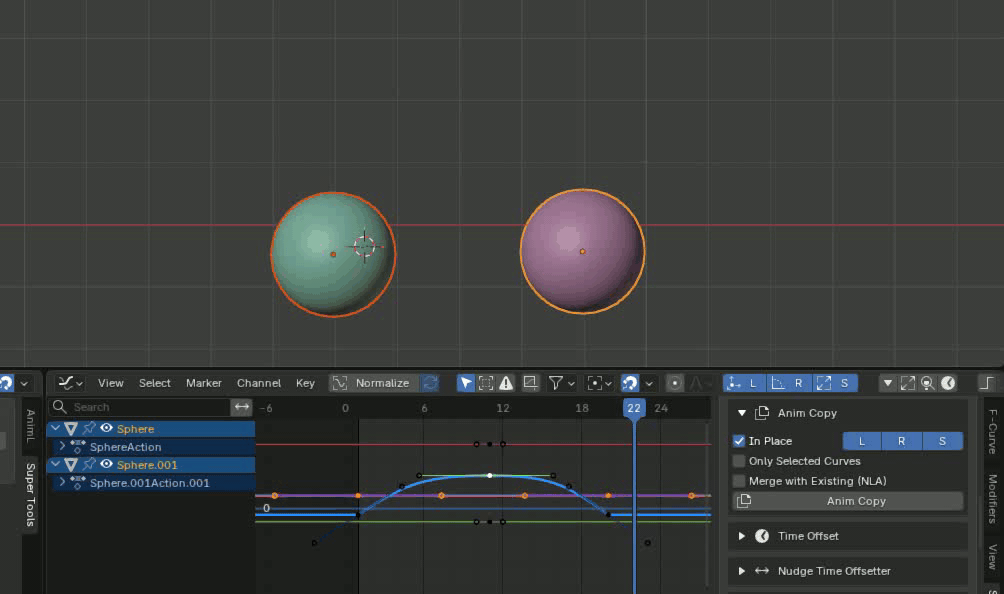Click the proportional falloff curve icon
This screenshot has height=594, width=1004.
(x=698, y=383)
